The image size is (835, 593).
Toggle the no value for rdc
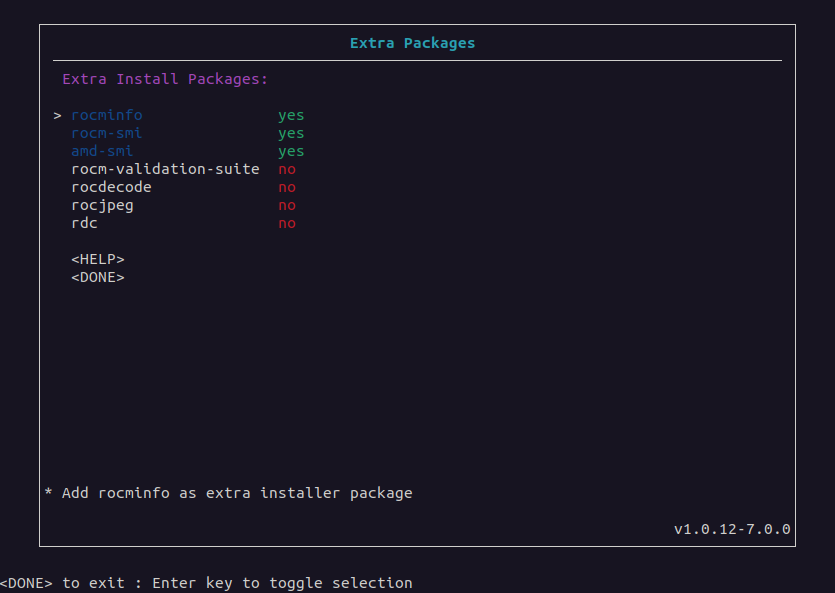(287, 224)
